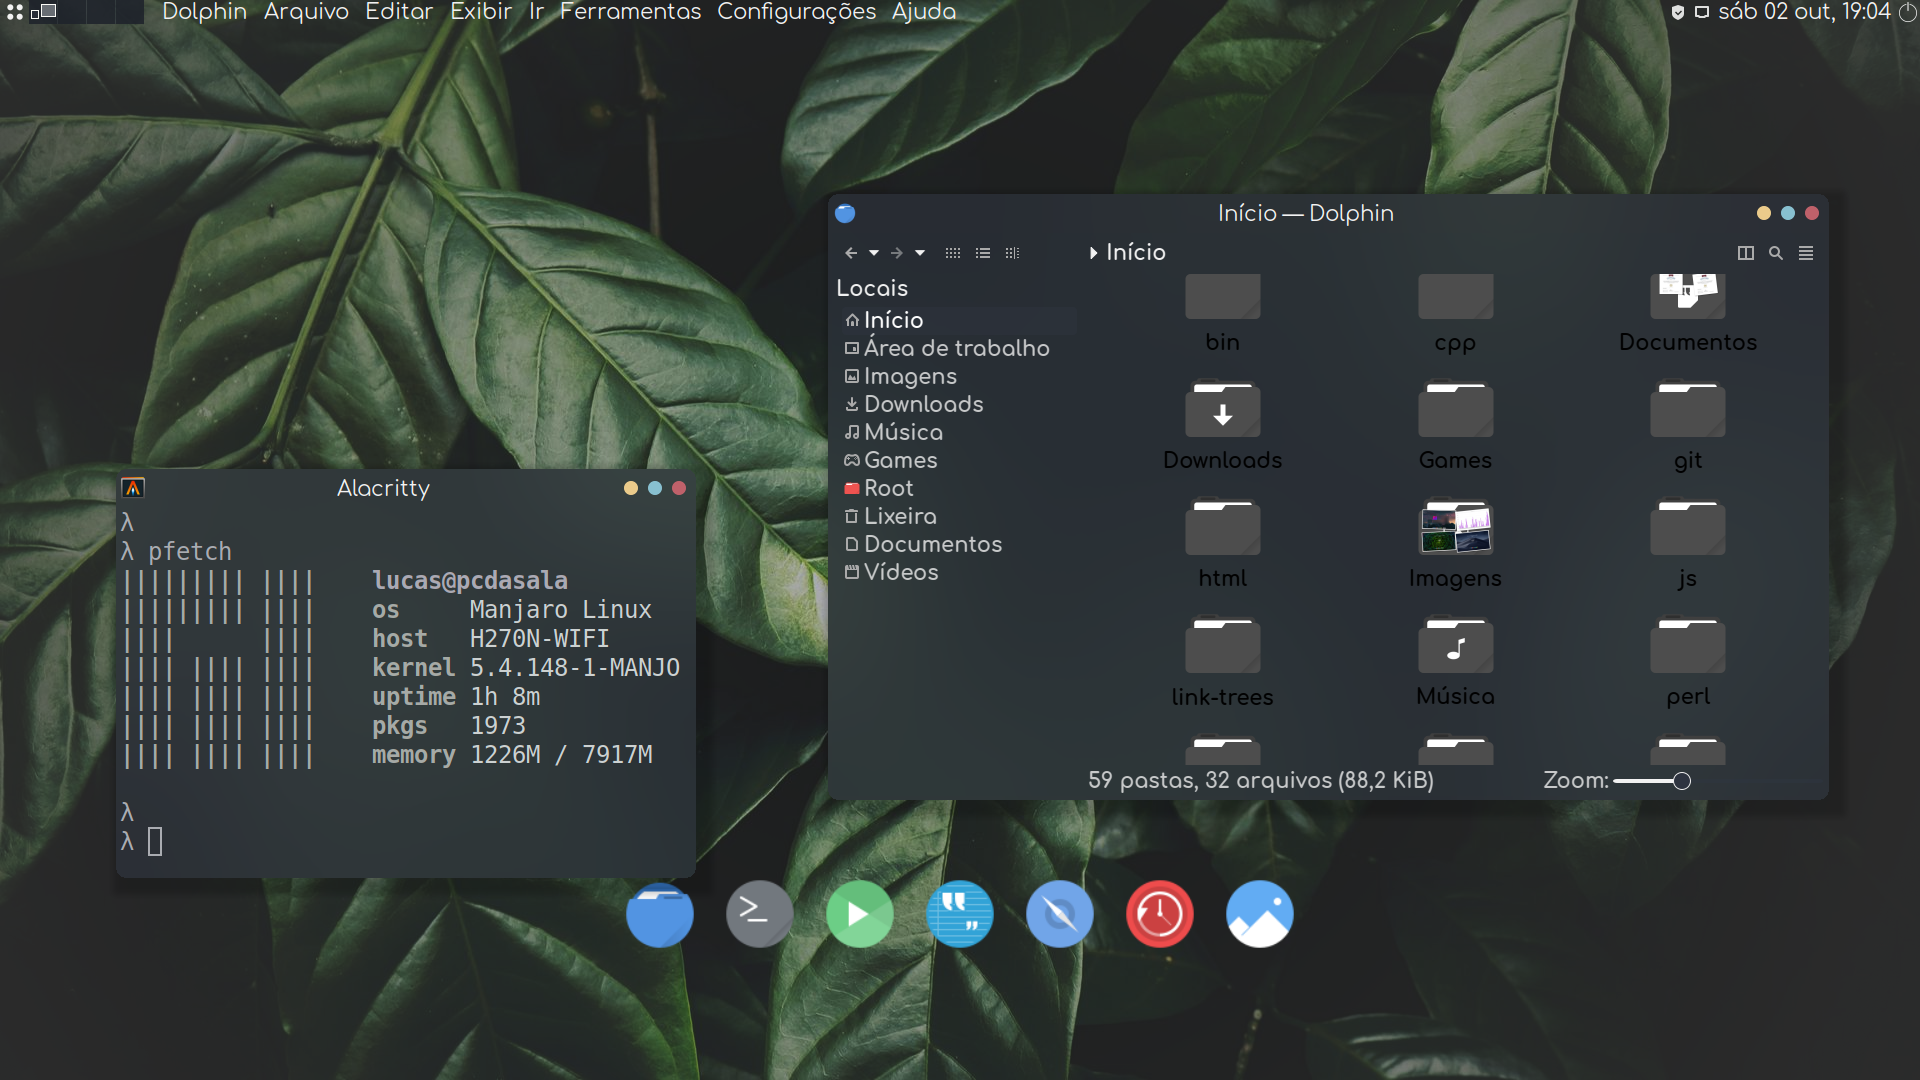Adjust the Zoom slider in status bar

pos(1681,781)
